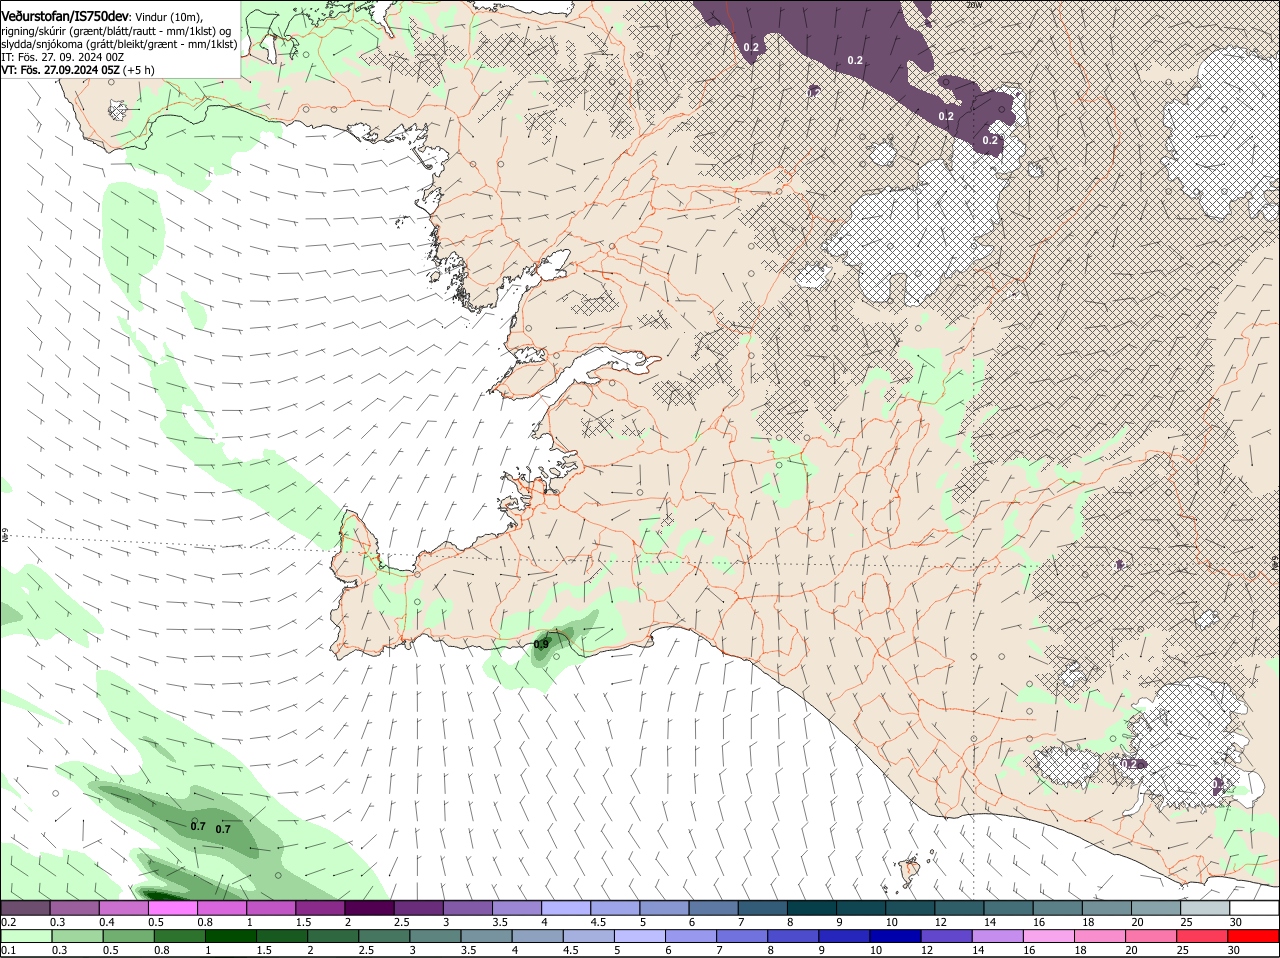
Task: Select the 30 bright red swatch in lower legend
Action: [x=1254, y=936]
